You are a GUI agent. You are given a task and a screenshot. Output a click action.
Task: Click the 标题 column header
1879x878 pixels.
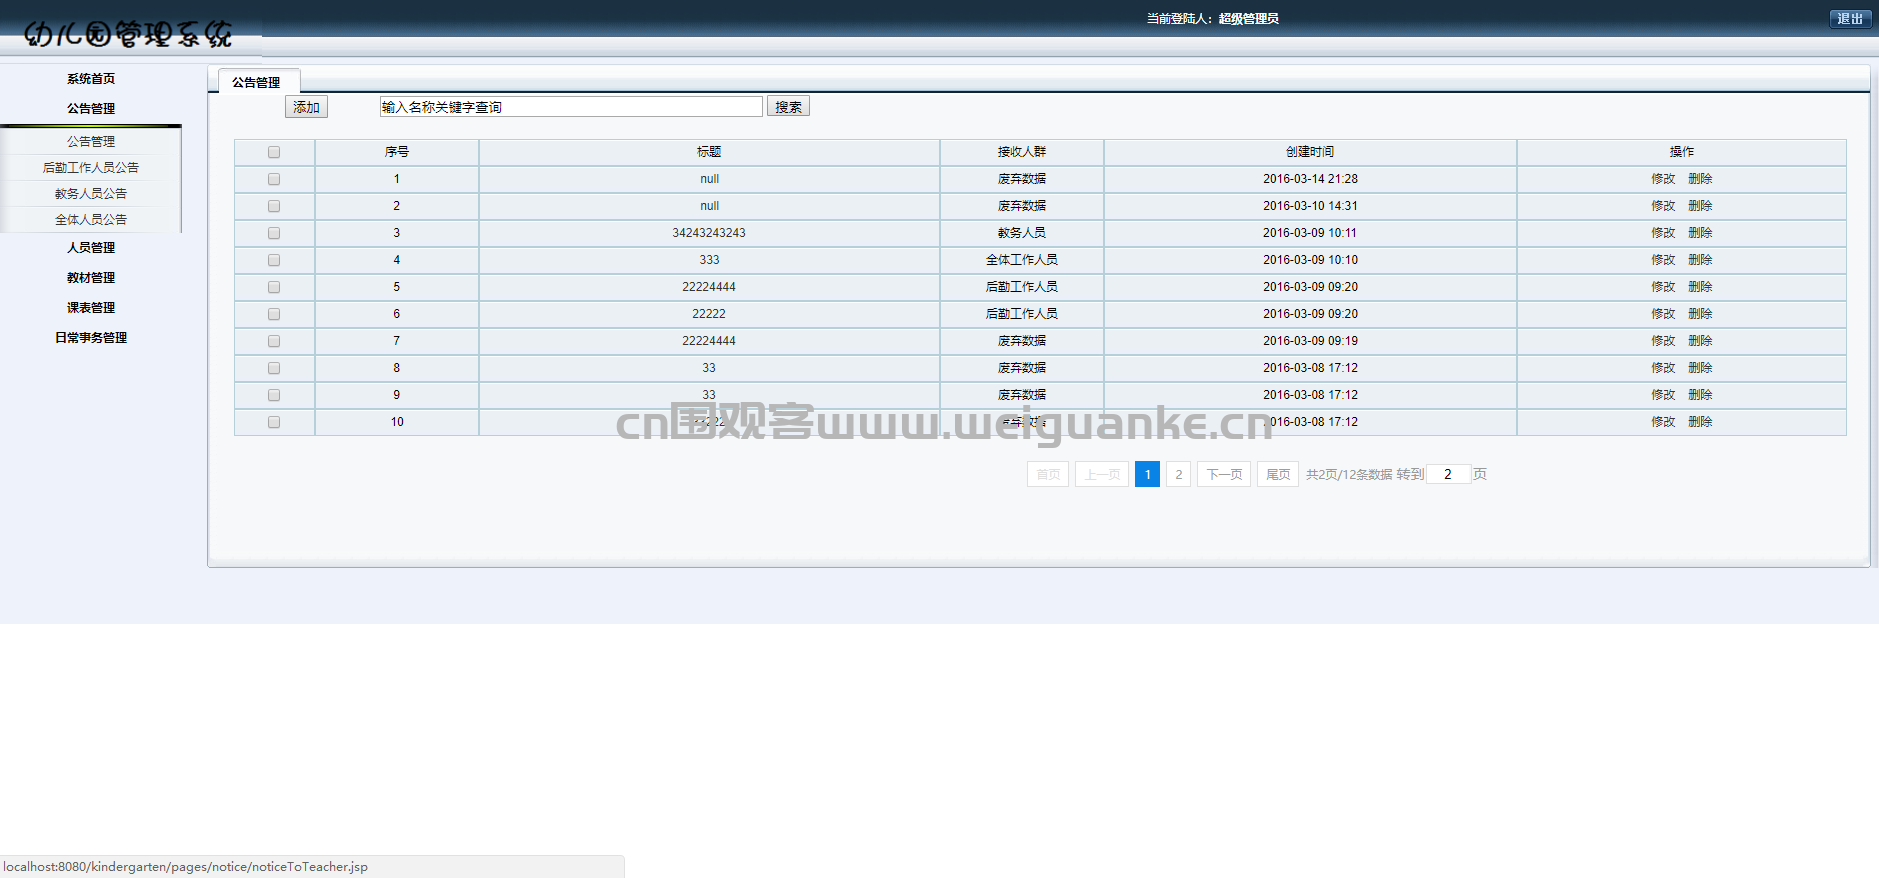coord(709,152)
